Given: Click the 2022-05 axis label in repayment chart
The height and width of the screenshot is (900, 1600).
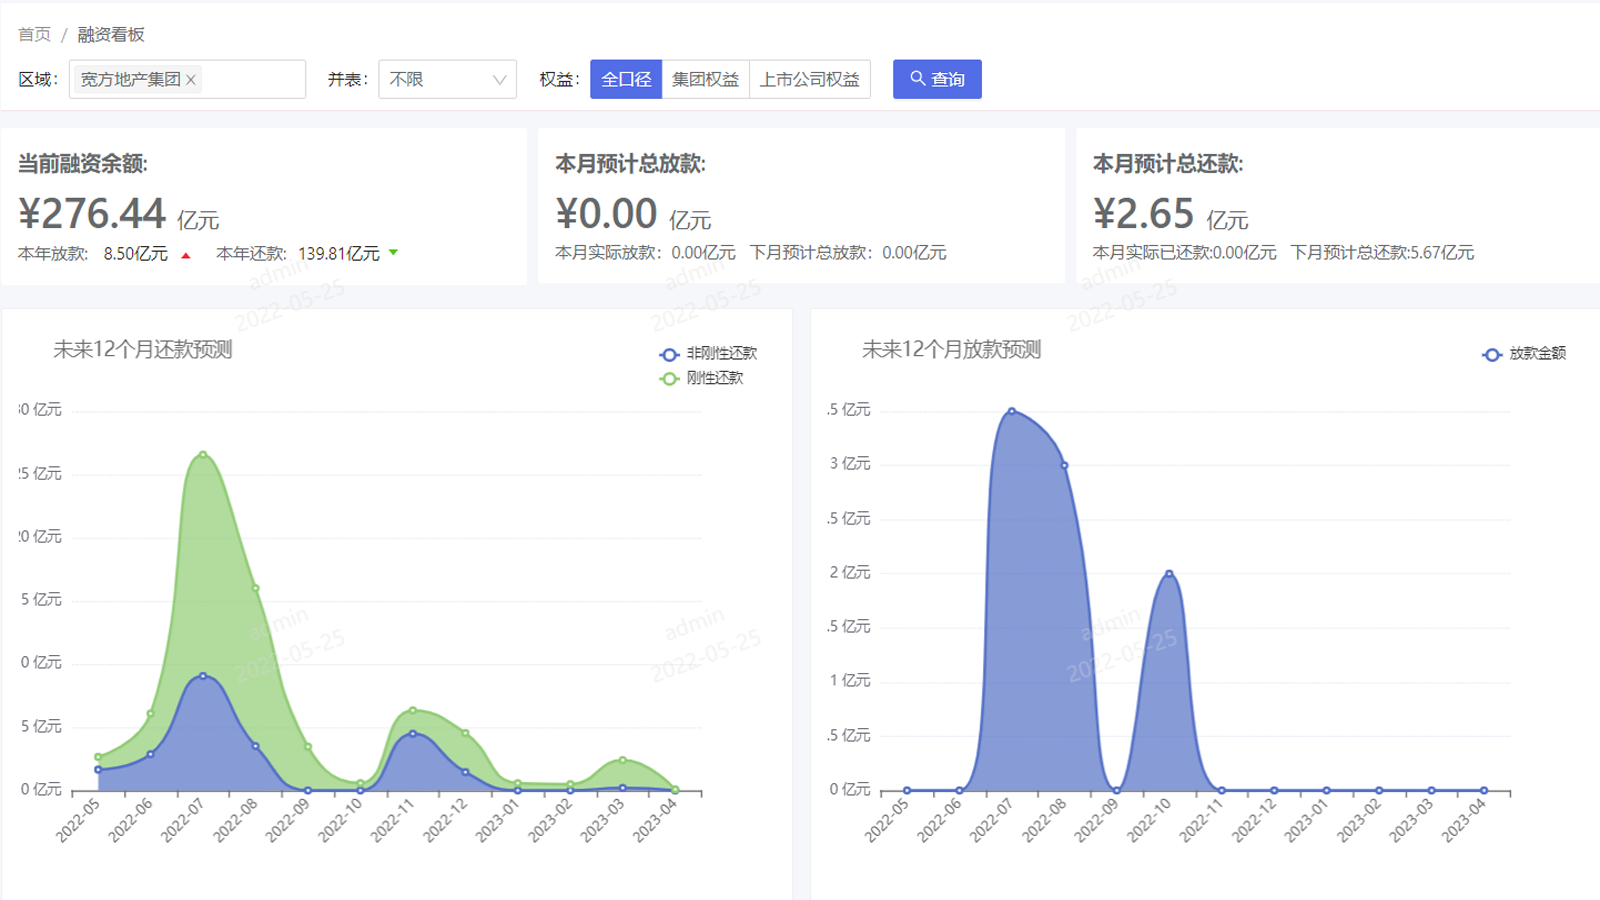Looking at the screenshot, I should click(x=77, y=821).
